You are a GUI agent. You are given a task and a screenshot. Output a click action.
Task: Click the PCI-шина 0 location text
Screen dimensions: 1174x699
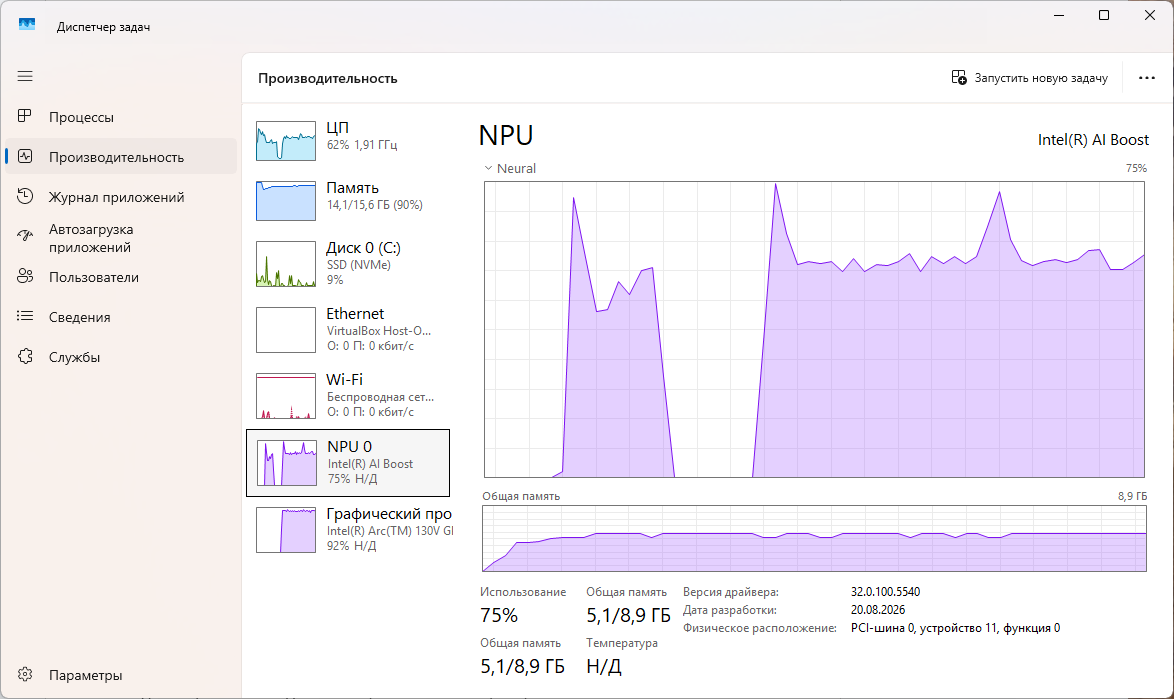(x=955, y=628)
